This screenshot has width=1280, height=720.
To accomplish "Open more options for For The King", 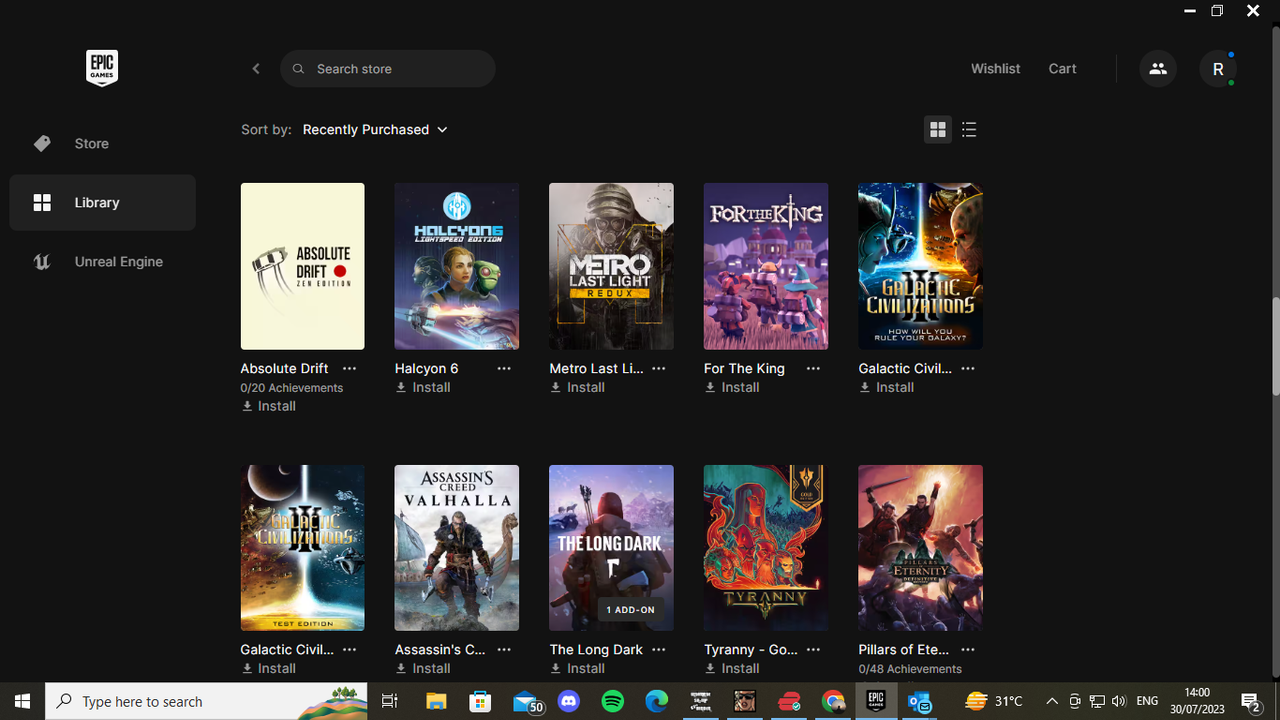I will [813, 369].
